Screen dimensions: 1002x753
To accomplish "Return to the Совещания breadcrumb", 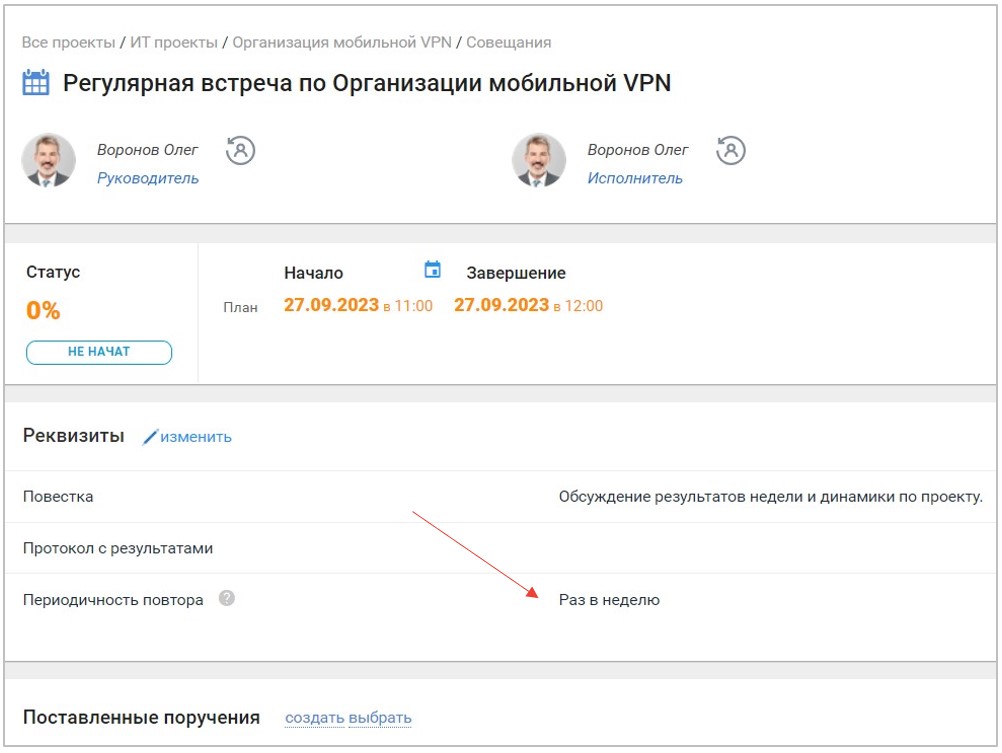I will point(508,43).
